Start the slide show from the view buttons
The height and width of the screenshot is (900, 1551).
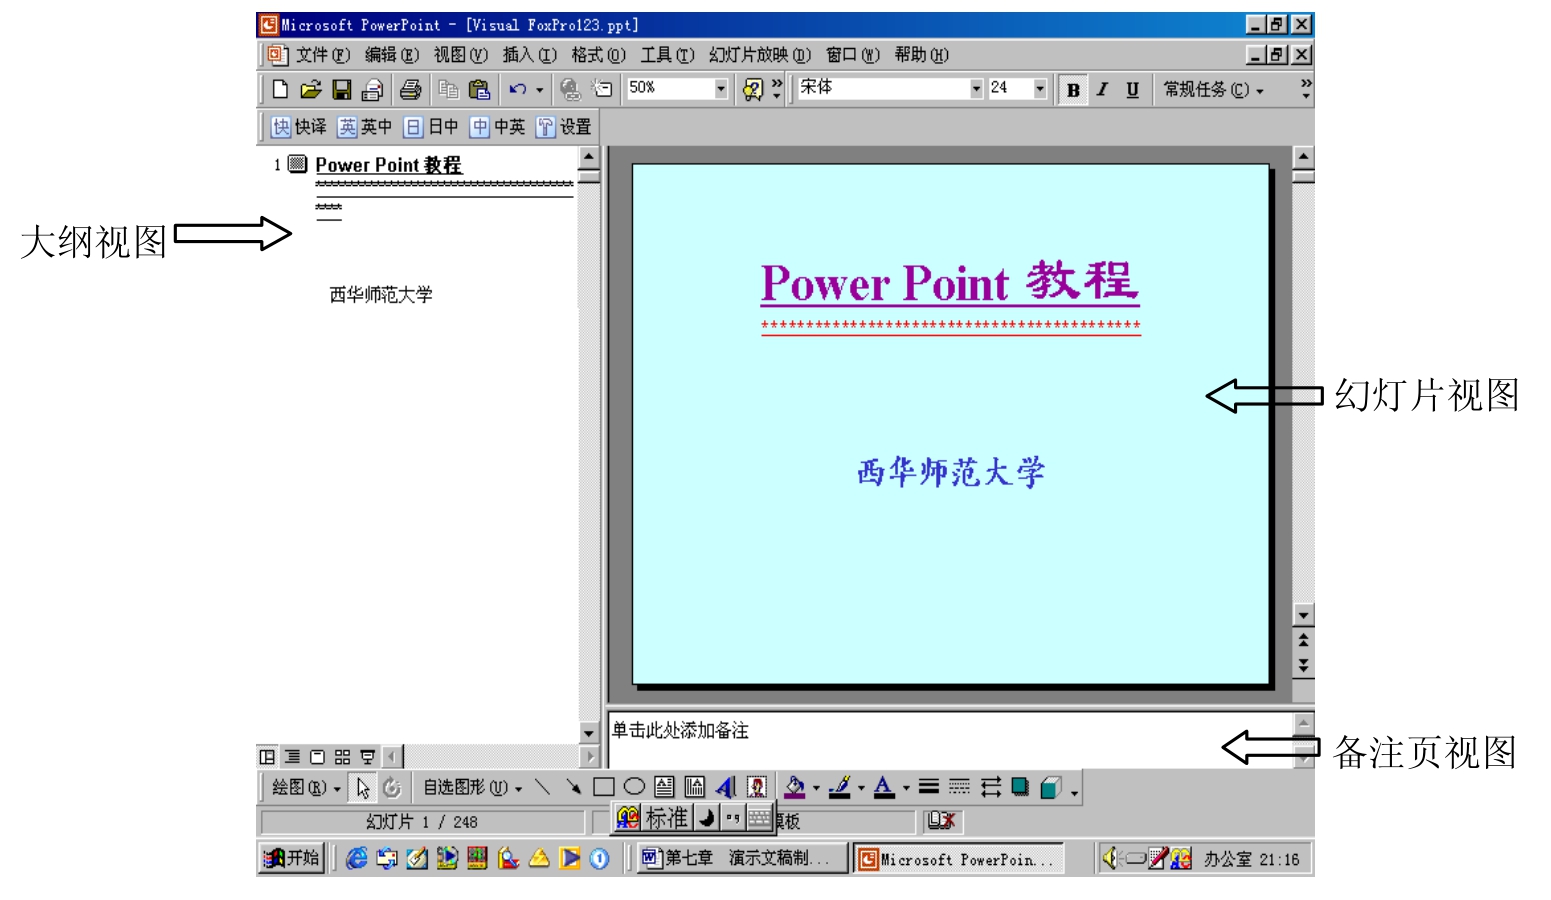click(367, 757)
